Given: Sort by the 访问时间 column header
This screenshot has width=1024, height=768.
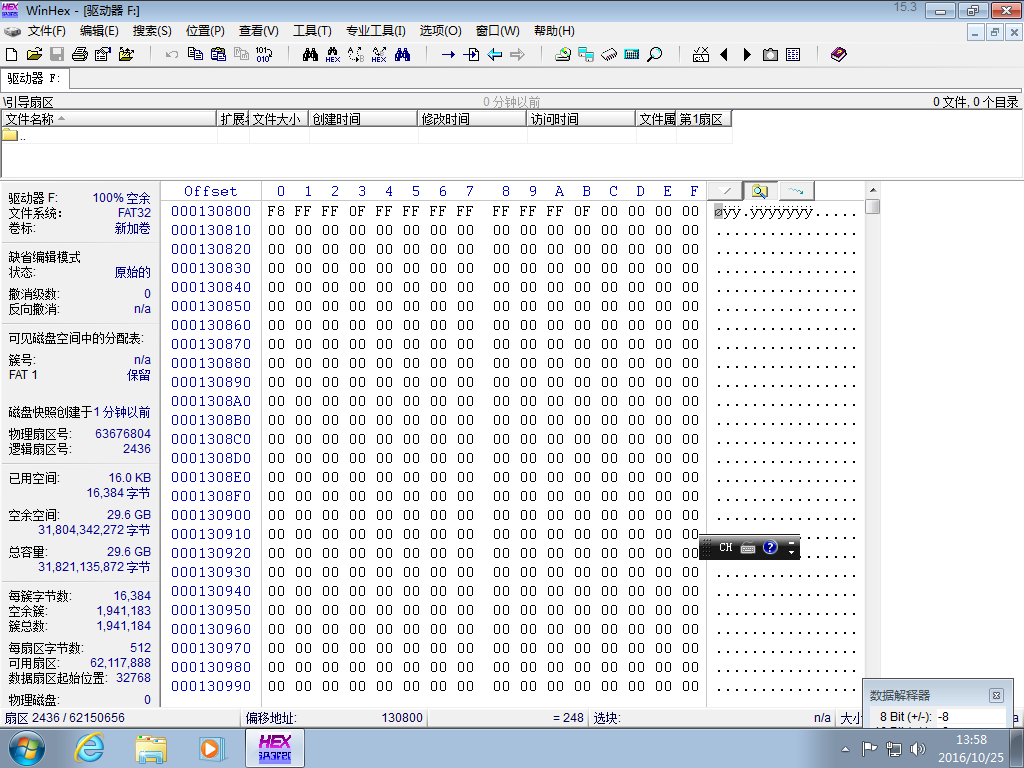Looking at the screenshot, I should 581,119.
